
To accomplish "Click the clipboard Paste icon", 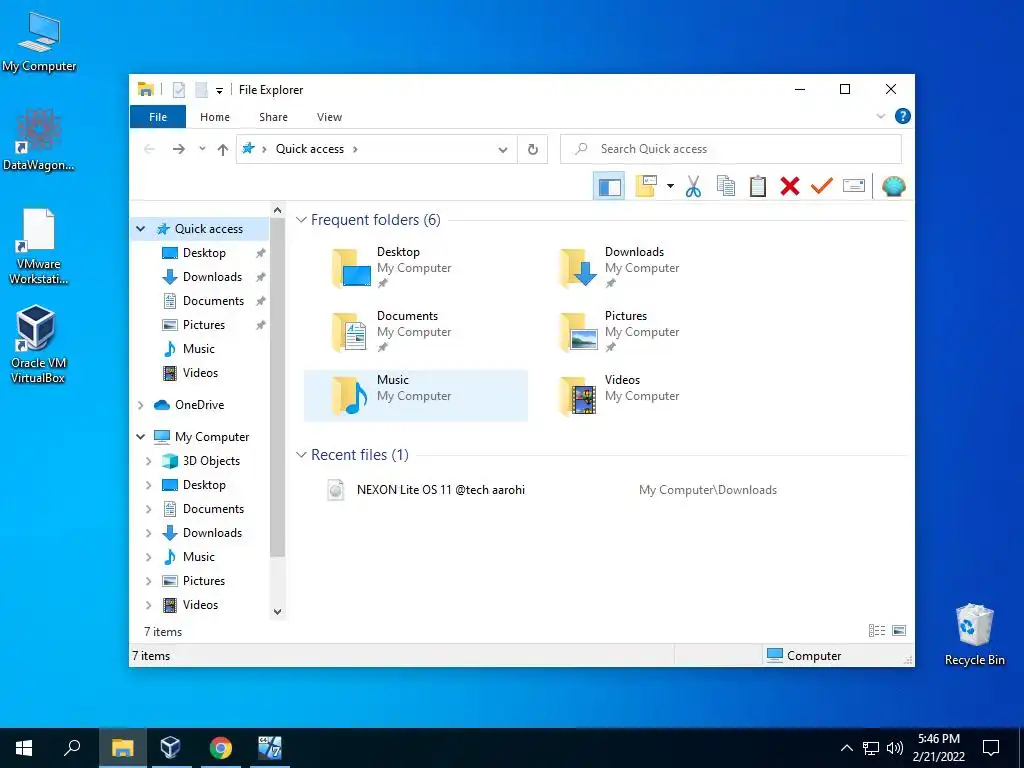I will click(758, 186).
